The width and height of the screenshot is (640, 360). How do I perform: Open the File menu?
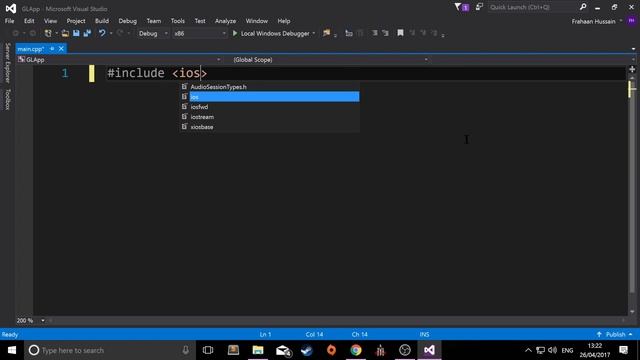[x=9, y=21]
